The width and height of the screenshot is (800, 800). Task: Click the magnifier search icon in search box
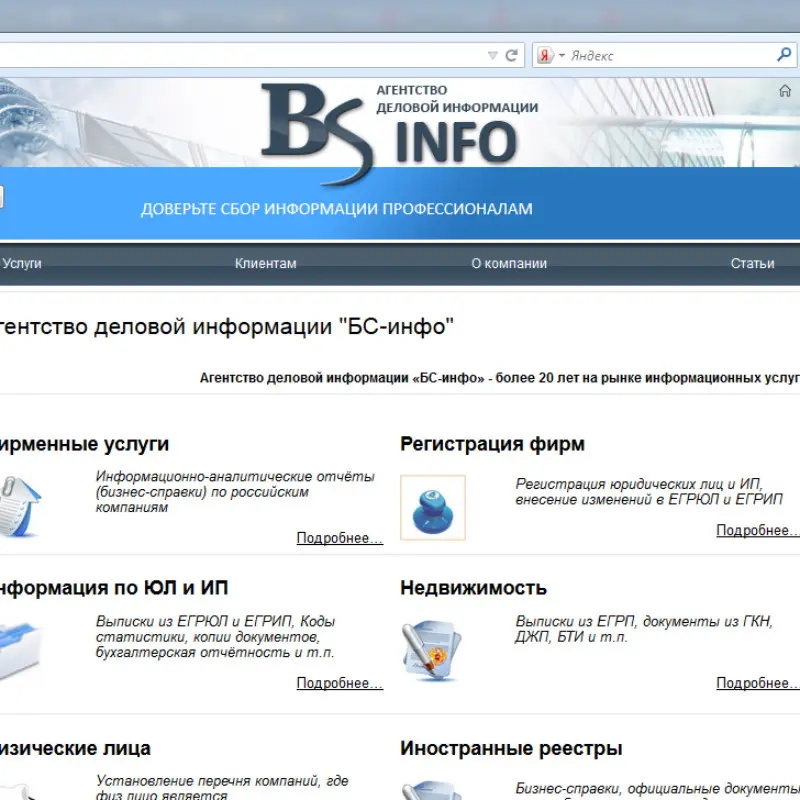tap(784, 55)
